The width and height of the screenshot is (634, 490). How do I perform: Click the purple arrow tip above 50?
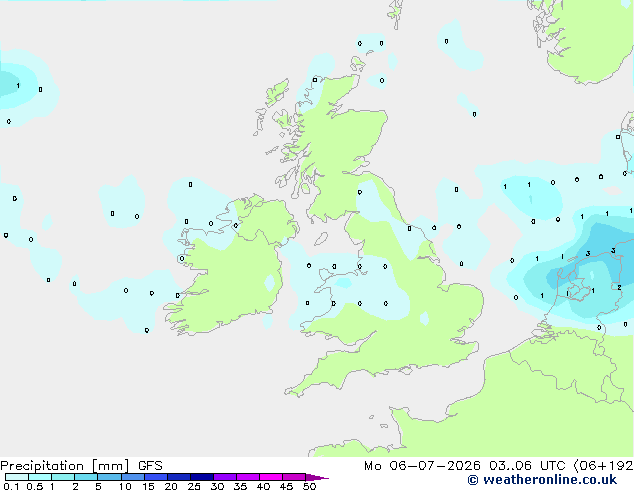317,477
